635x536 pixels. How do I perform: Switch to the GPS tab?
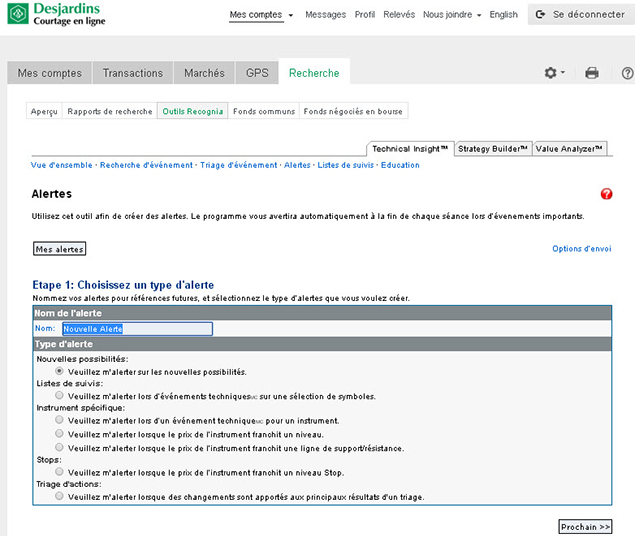[257, 73]
